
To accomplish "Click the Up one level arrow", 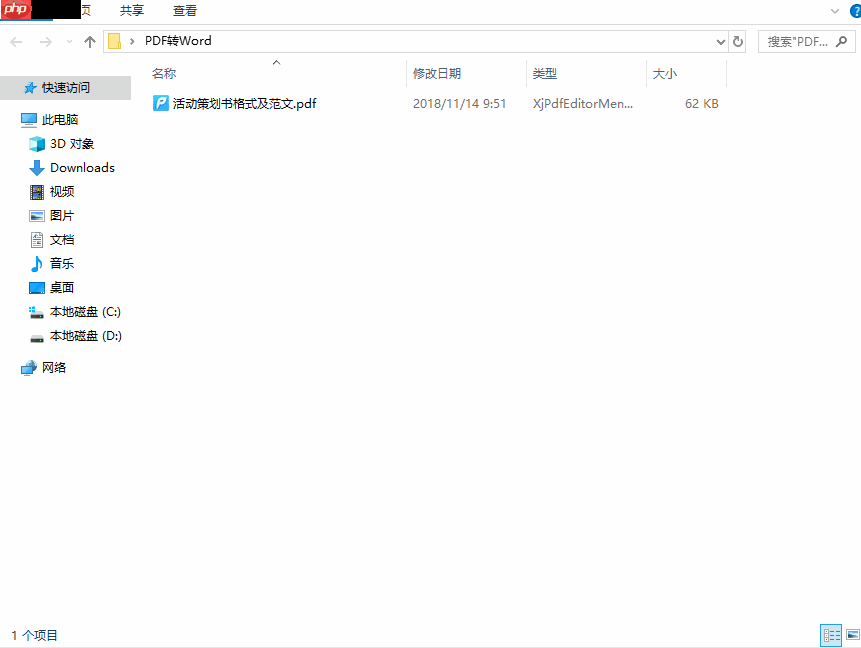I will pyautogui.click(x=89, y=41).
